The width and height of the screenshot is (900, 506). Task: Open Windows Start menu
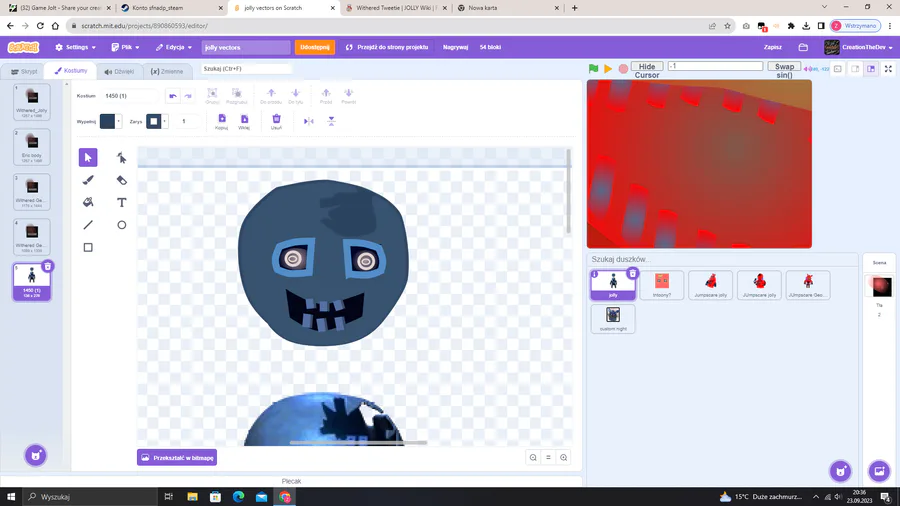click(x=11, y=496)
